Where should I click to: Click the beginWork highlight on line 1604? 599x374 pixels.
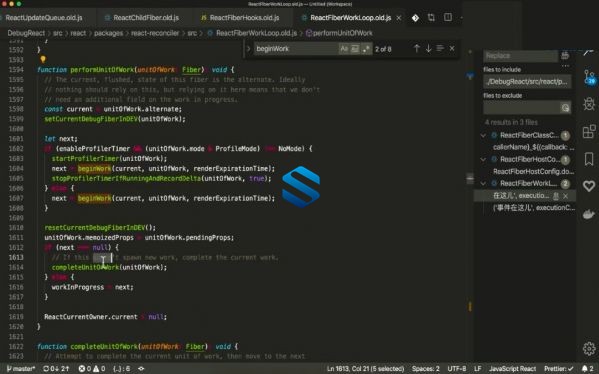[x=94, y=168]
